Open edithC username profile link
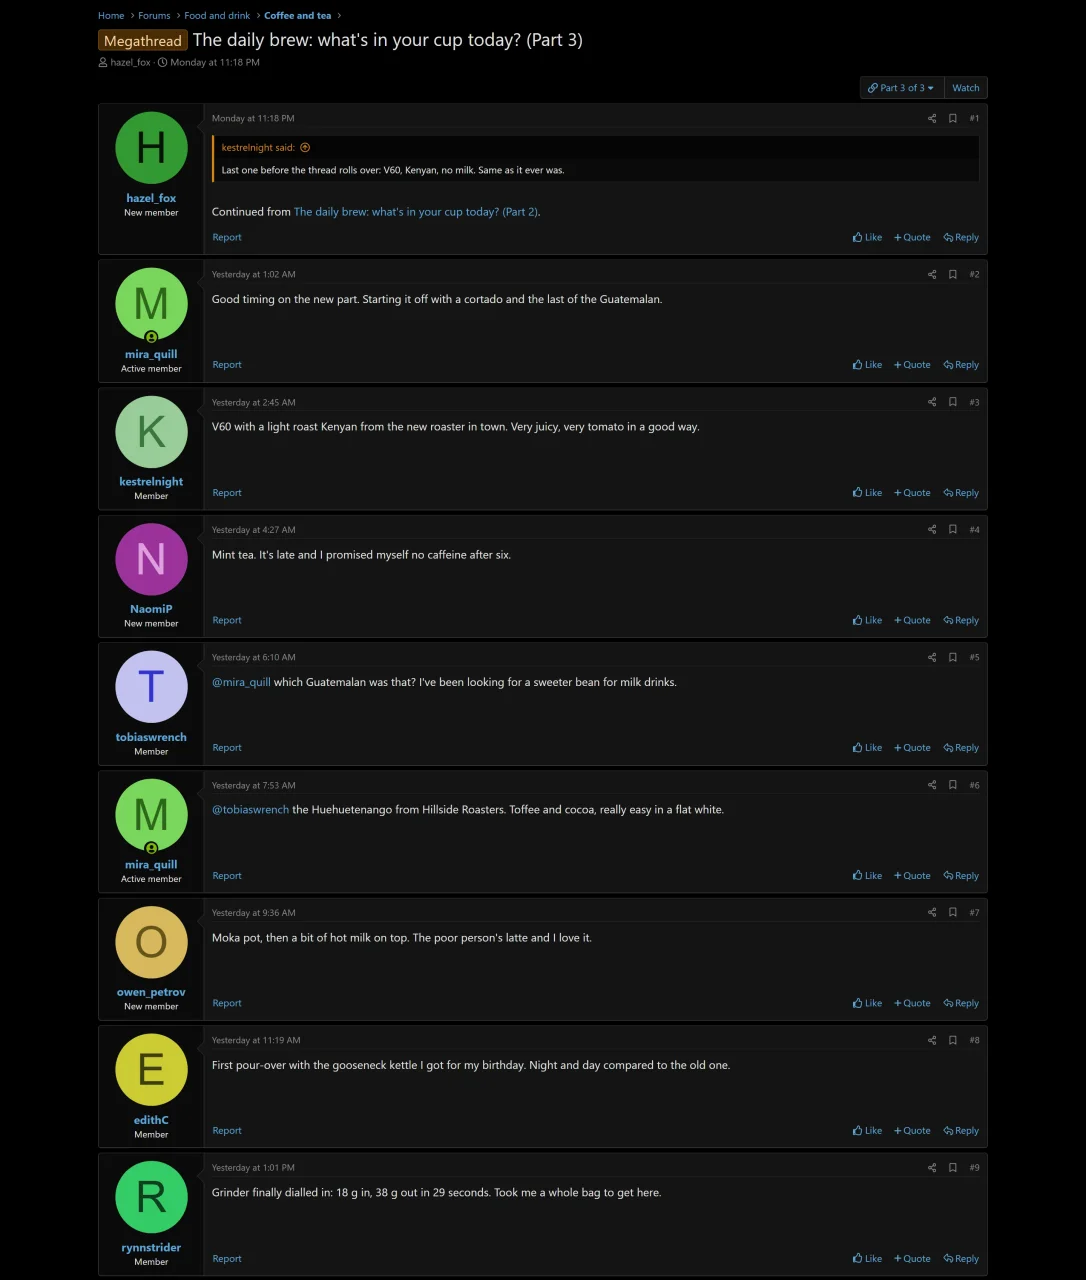This screenshot has width=1086, height=1280. coord(151,1120)
